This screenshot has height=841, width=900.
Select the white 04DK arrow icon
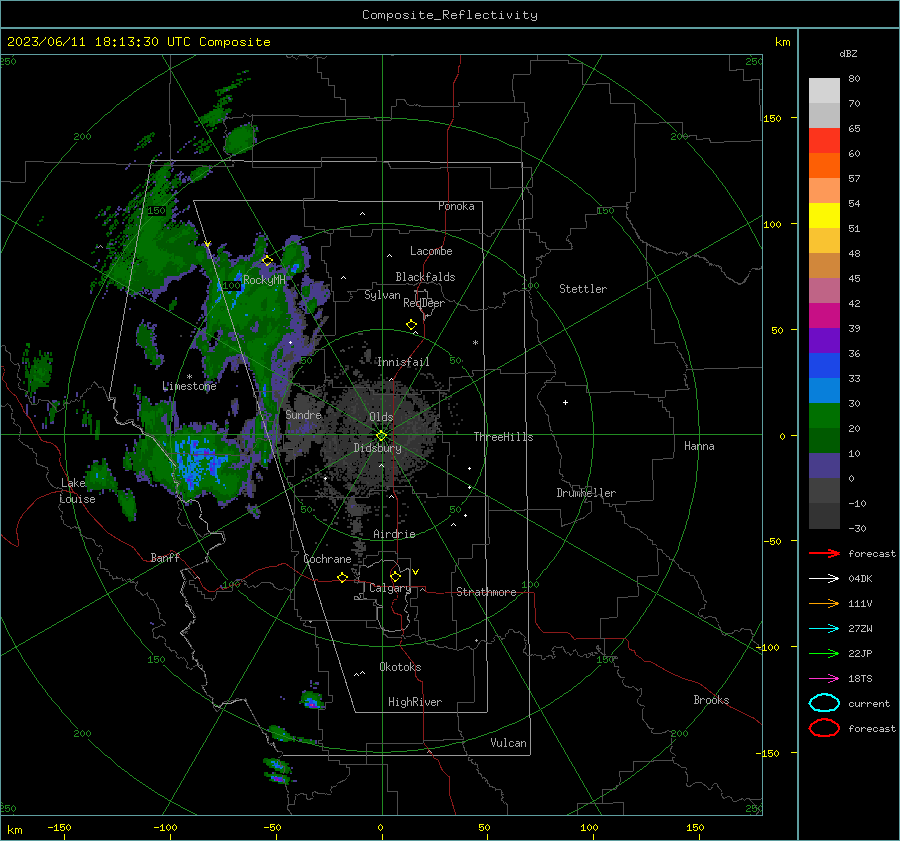[x=824, y=578]
